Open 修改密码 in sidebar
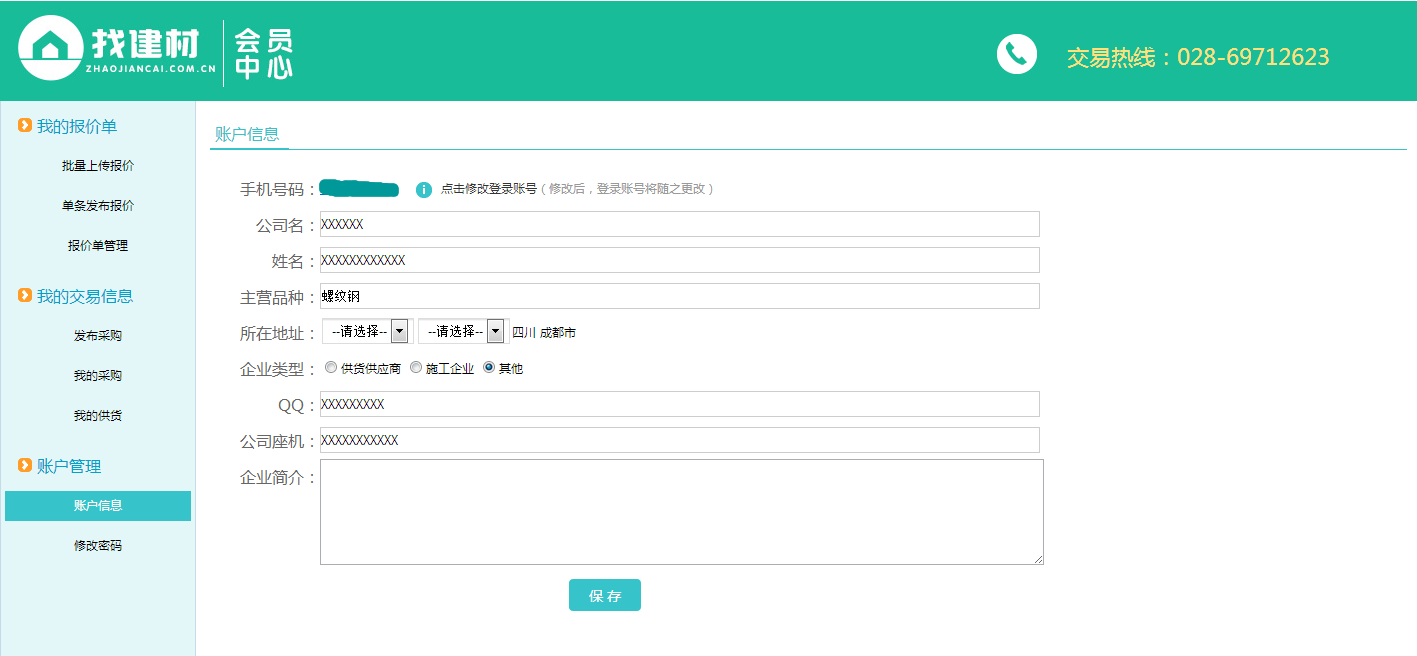 (98, 546)
